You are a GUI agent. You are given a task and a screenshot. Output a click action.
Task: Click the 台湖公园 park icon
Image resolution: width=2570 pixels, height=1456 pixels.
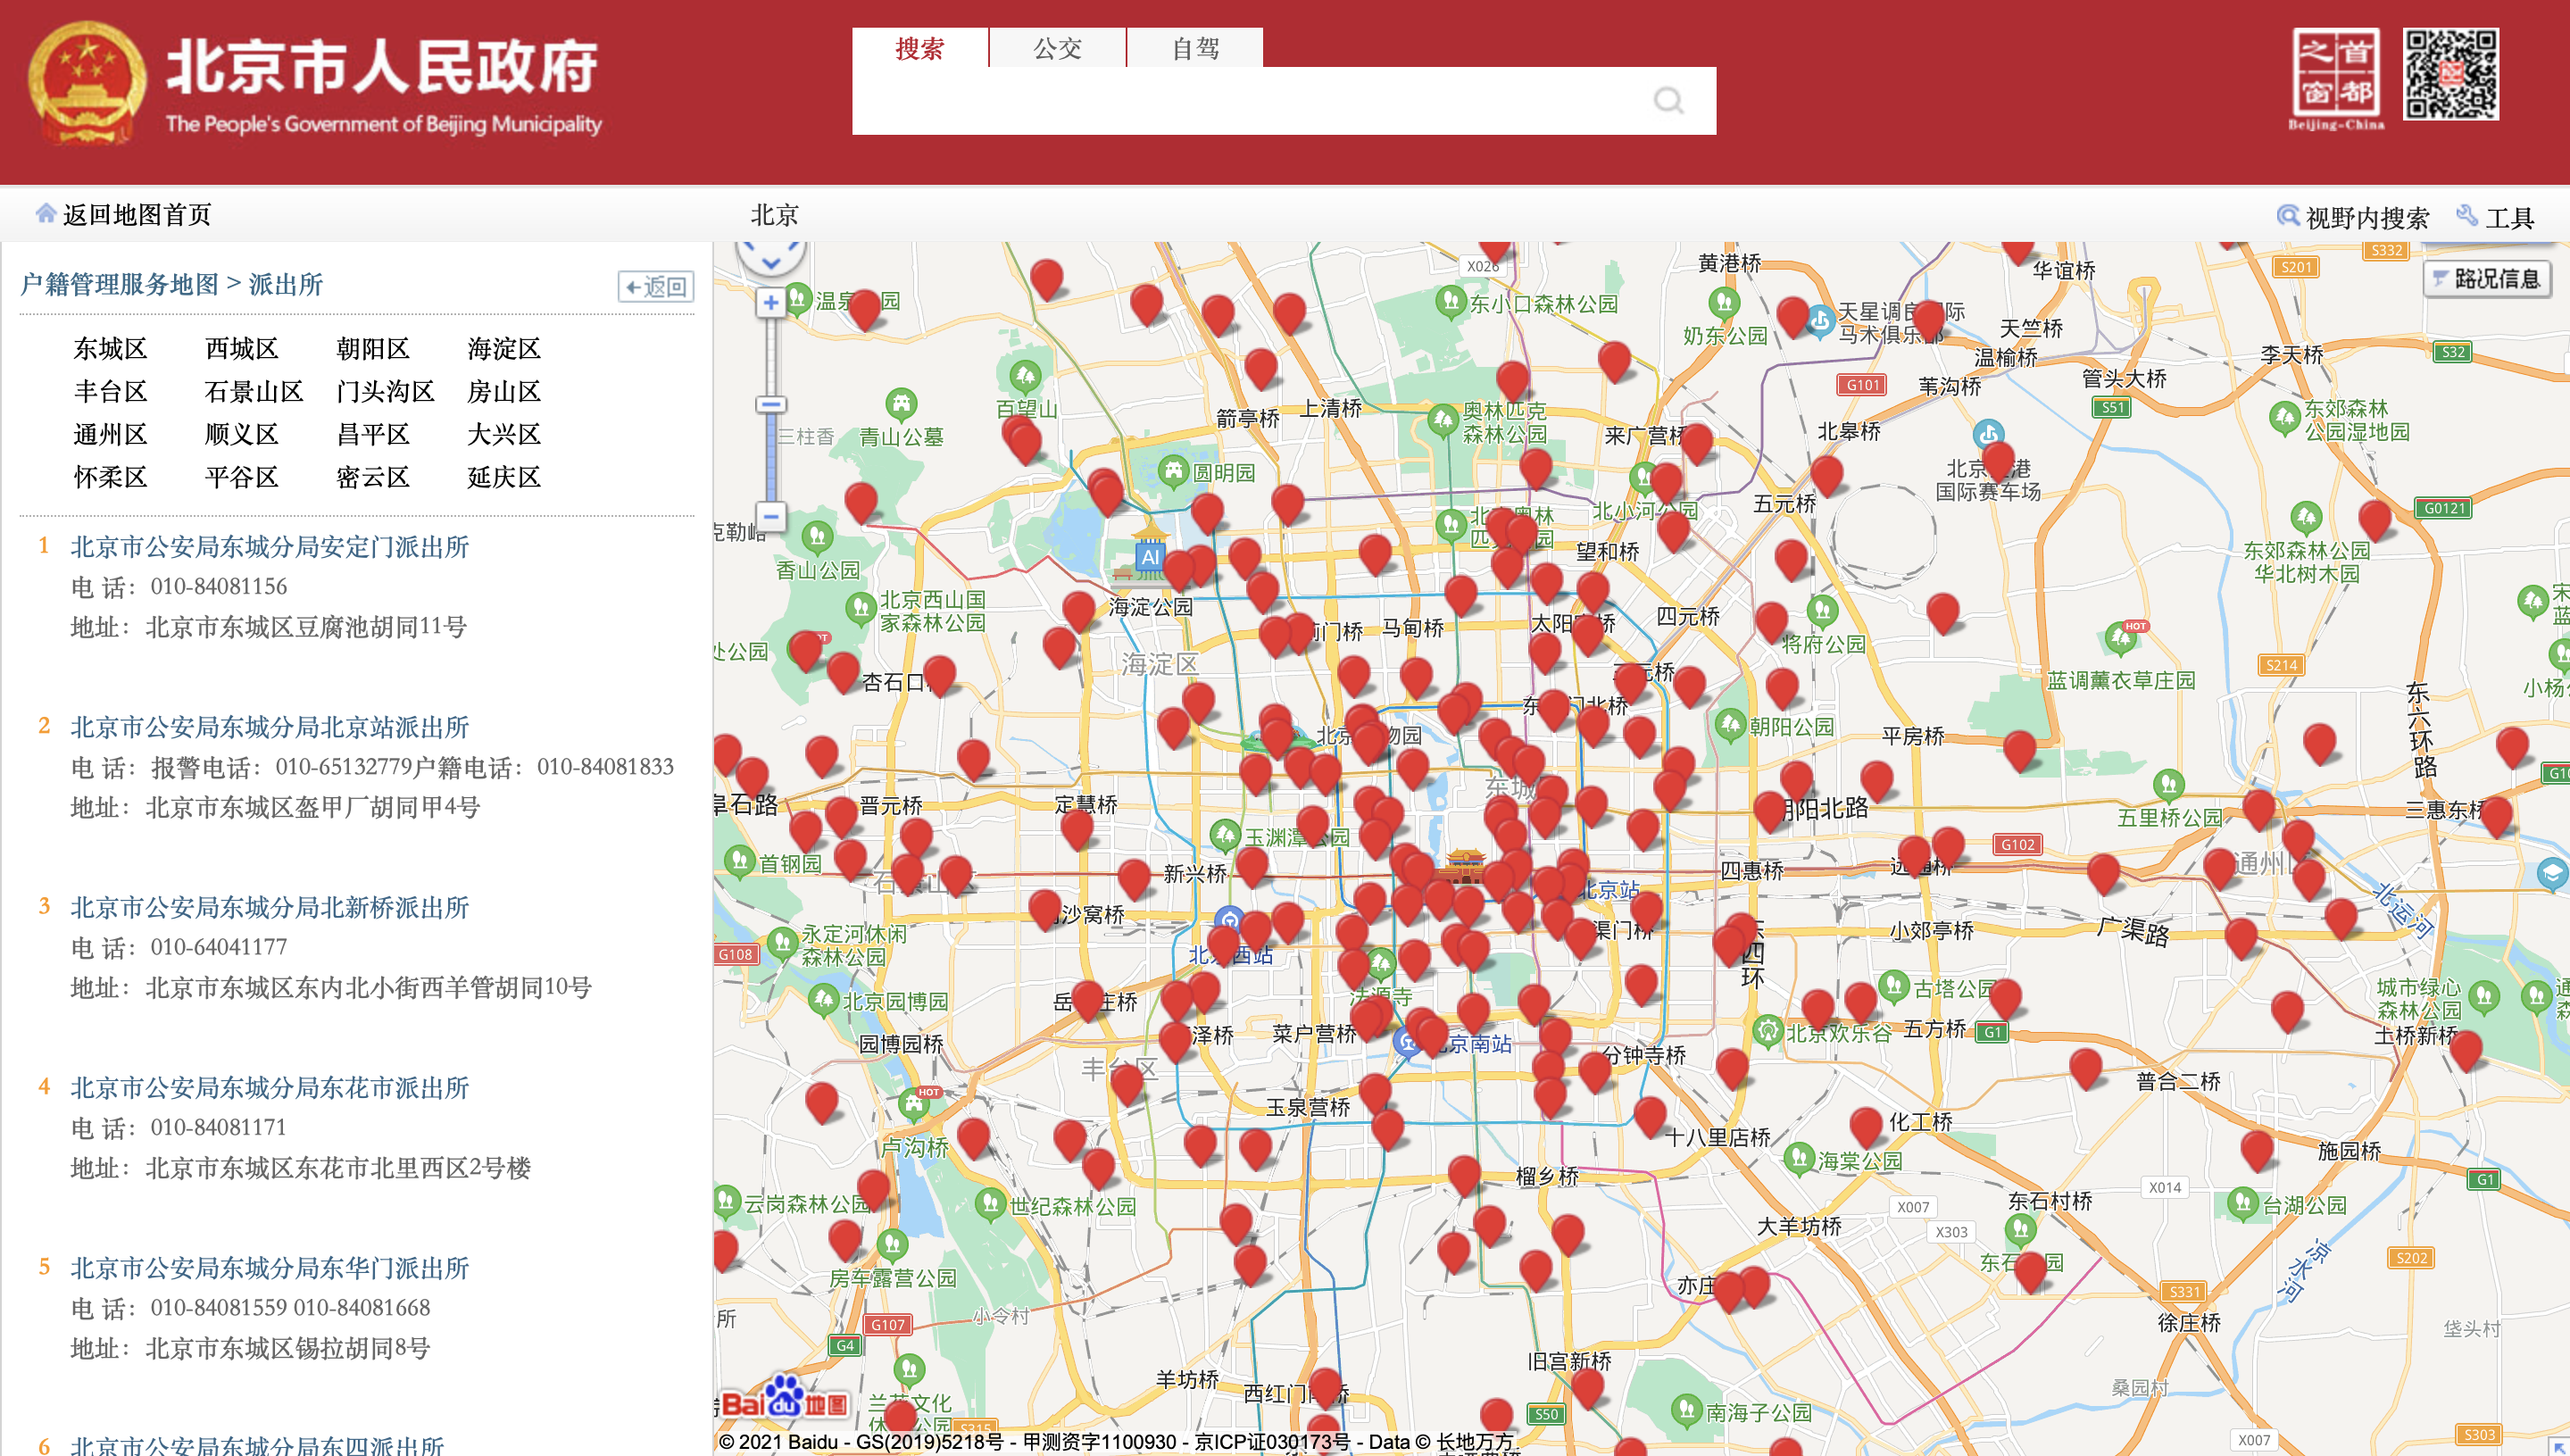[x=2243, y=1203]
